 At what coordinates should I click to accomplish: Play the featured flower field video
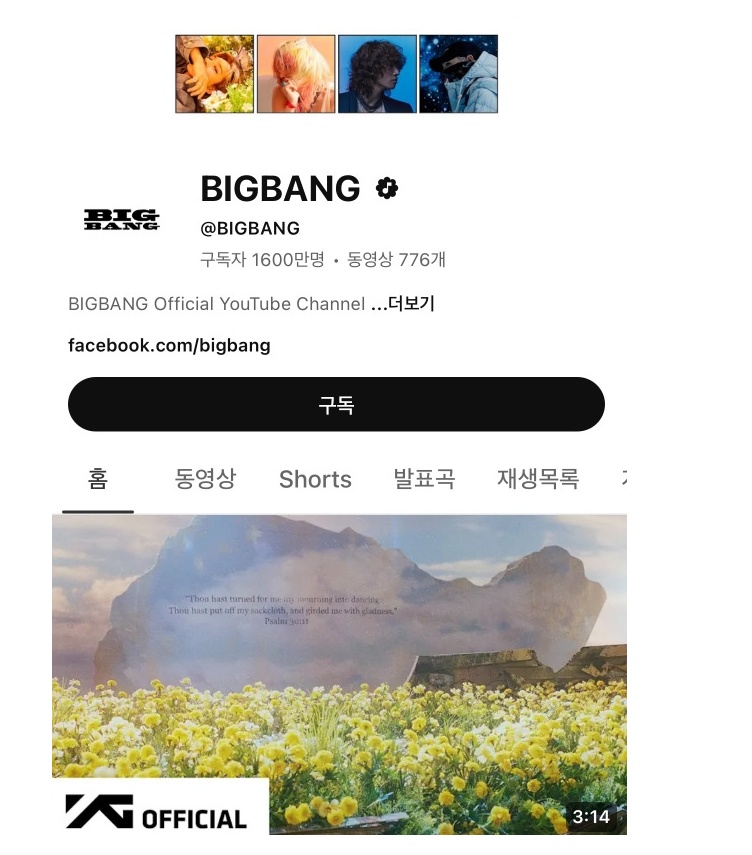tap(339, 675)
